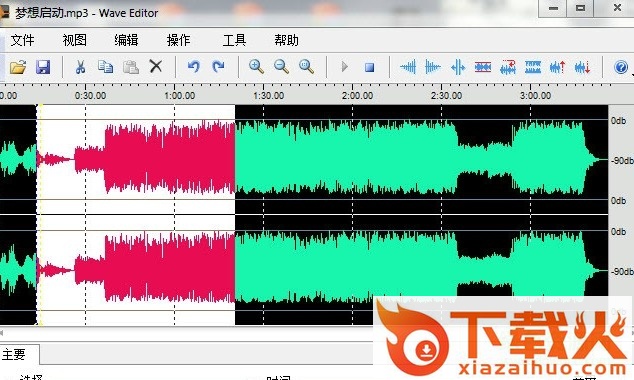Viewport: 634px width, 380px height.
Task: Open the 编辑 menu
Action: [126, 40]
